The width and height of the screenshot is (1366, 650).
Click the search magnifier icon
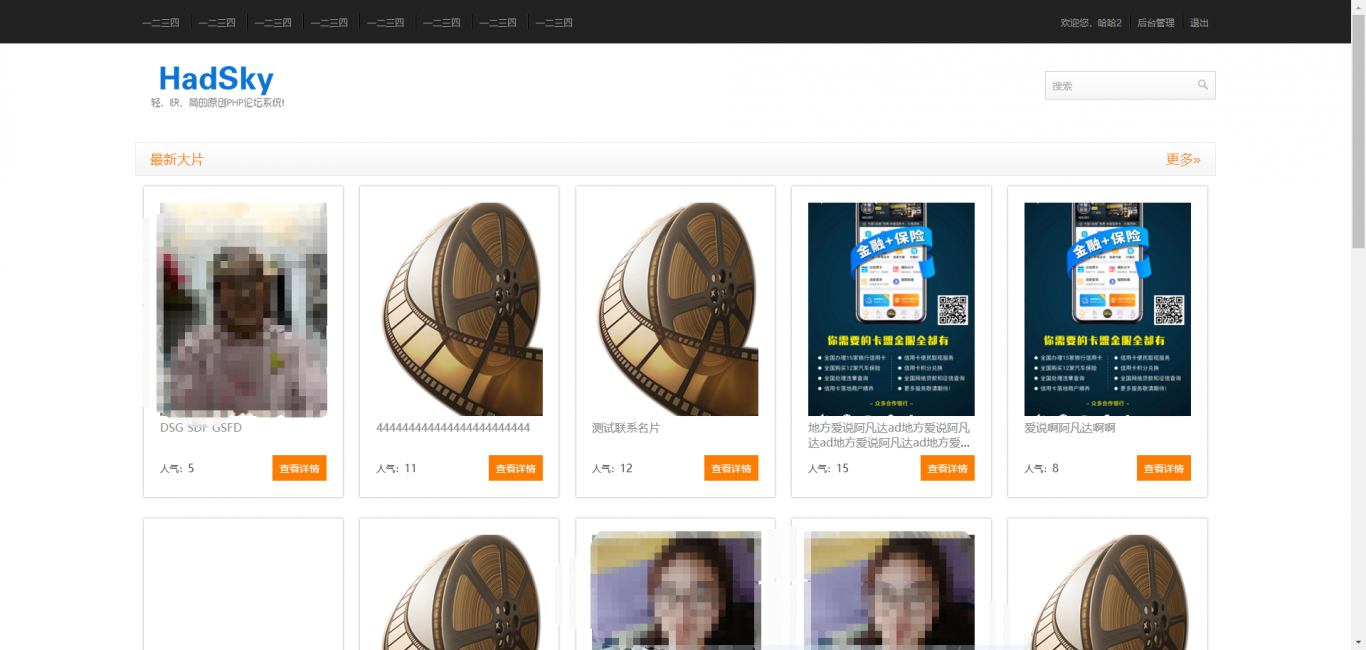tap(1203, 85)
